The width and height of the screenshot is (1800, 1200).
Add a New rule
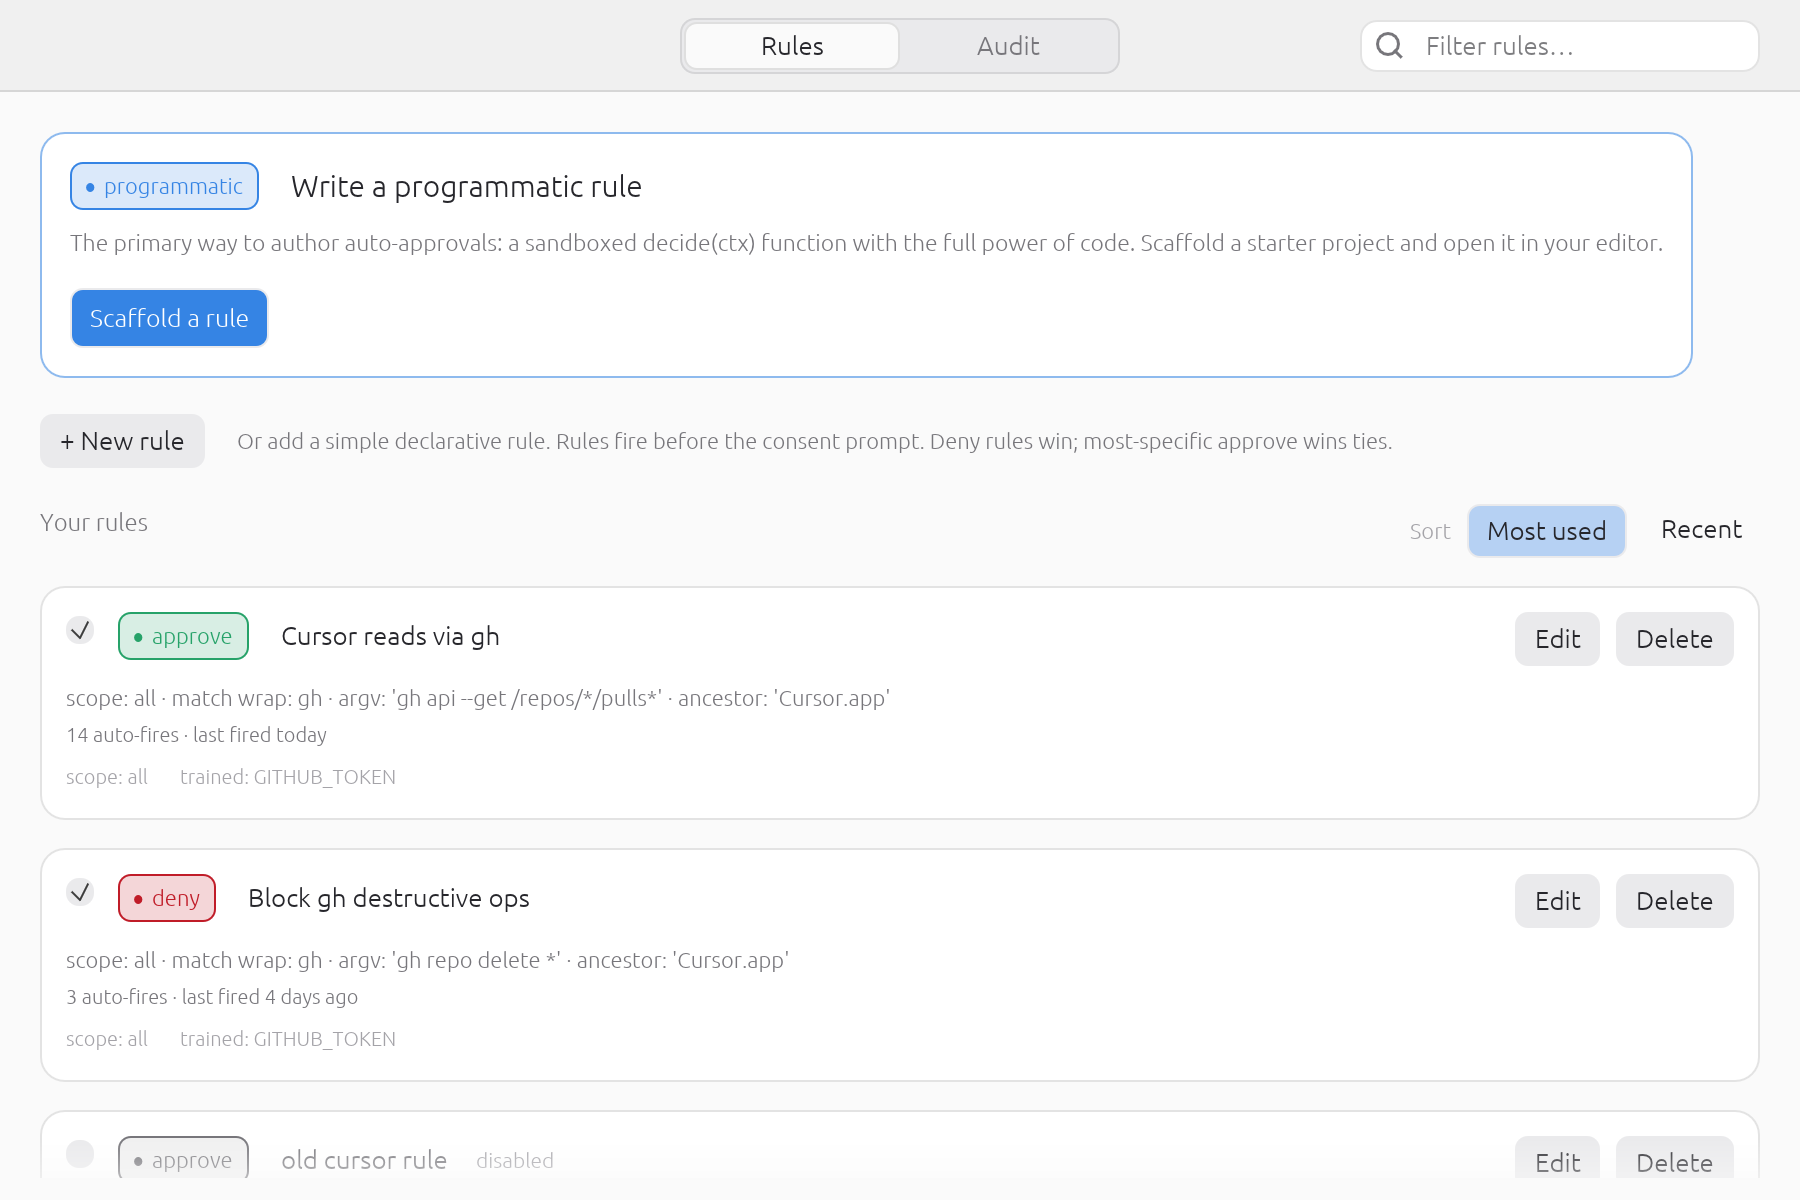[x=122, y=441]
